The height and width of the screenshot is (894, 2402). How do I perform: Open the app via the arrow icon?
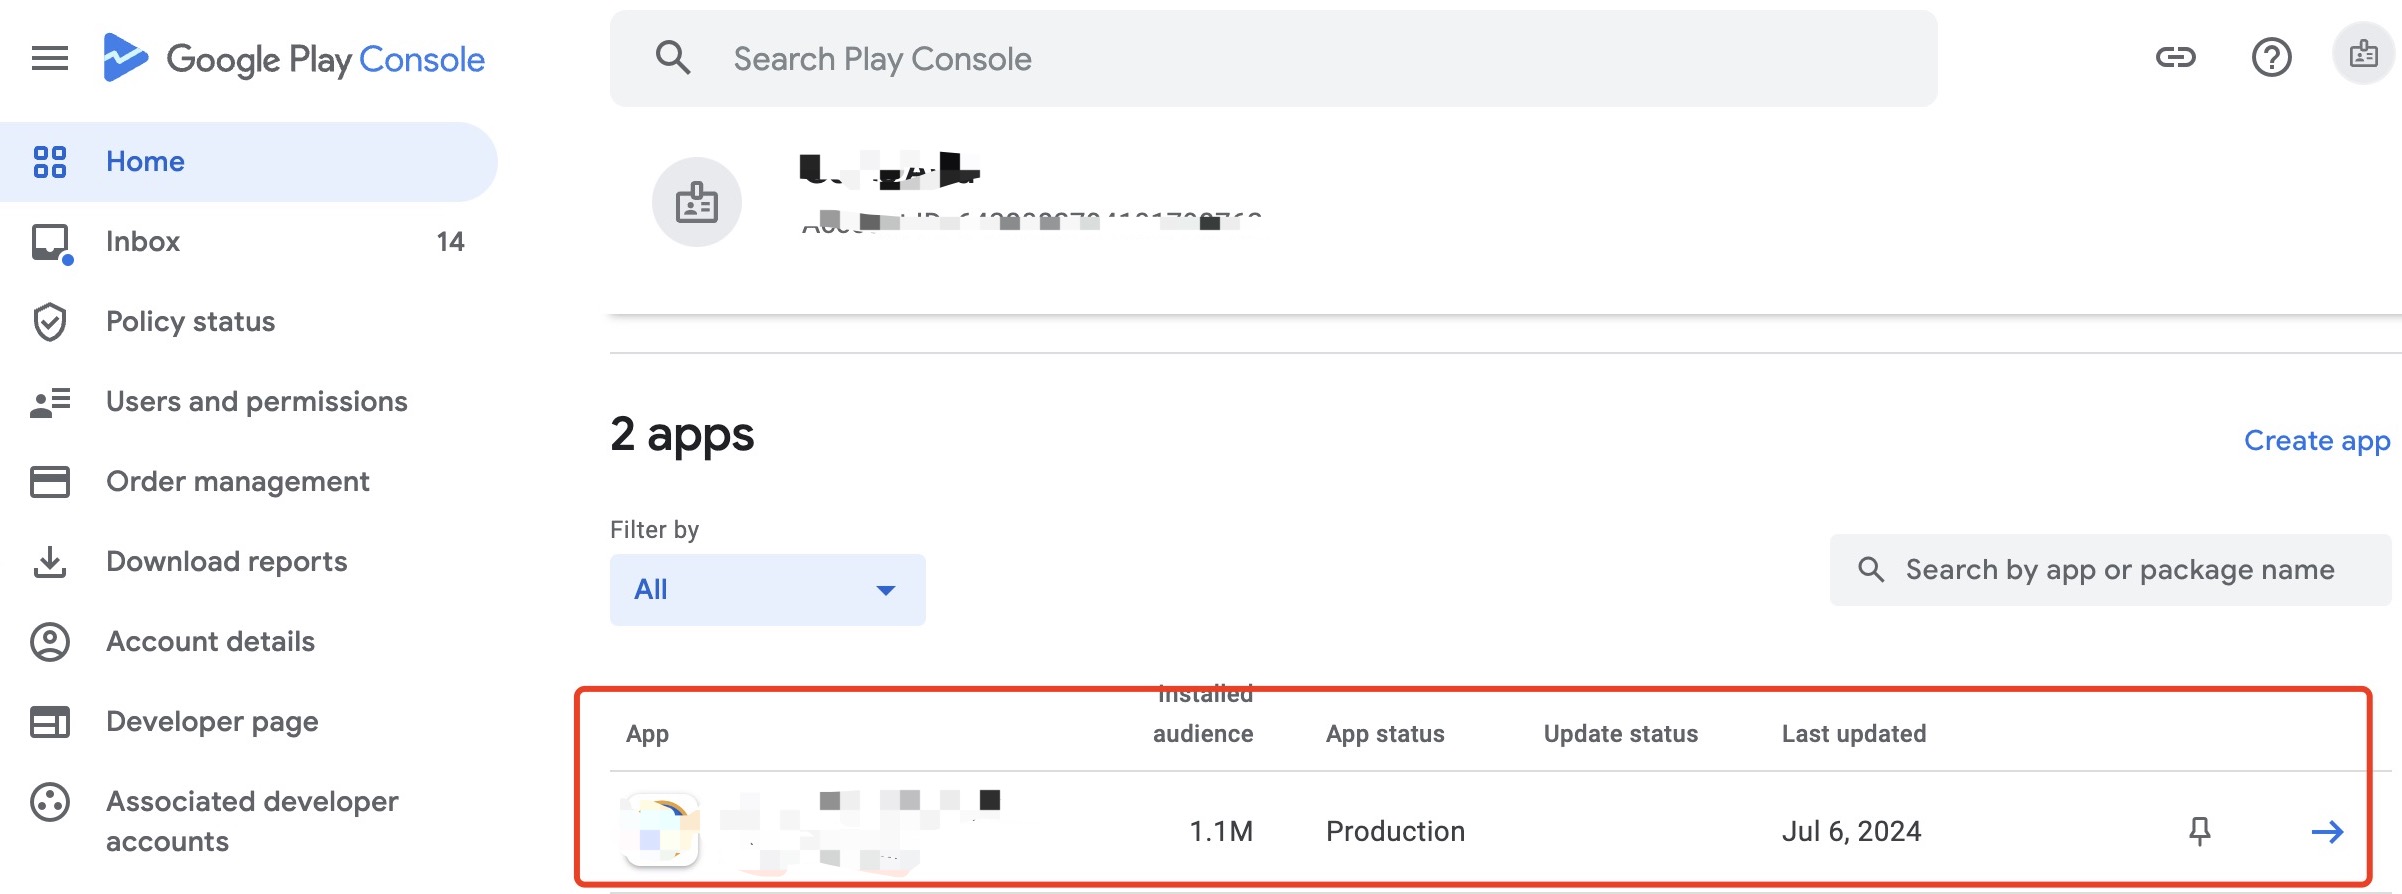click(x=2327, y=831)
